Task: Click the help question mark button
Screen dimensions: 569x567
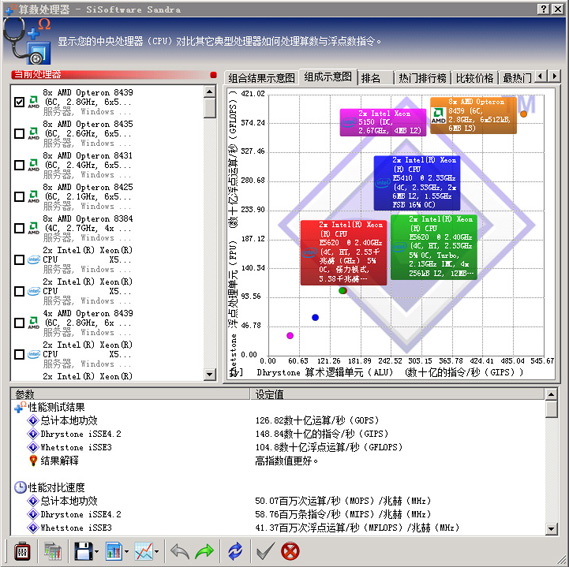Action: click(x=543, y=9)
